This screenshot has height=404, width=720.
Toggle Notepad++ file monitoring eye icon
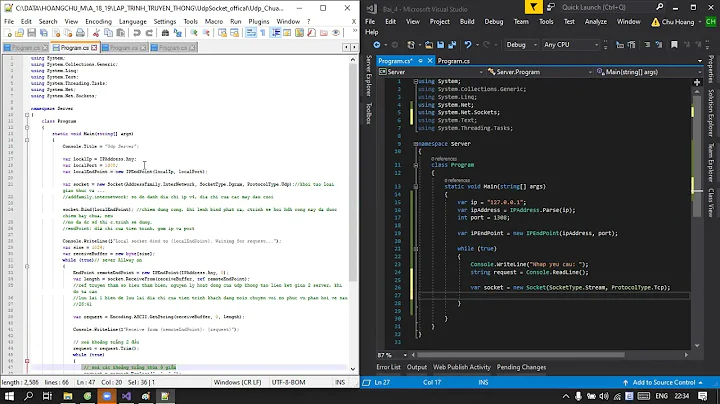[x=336, y=33]
